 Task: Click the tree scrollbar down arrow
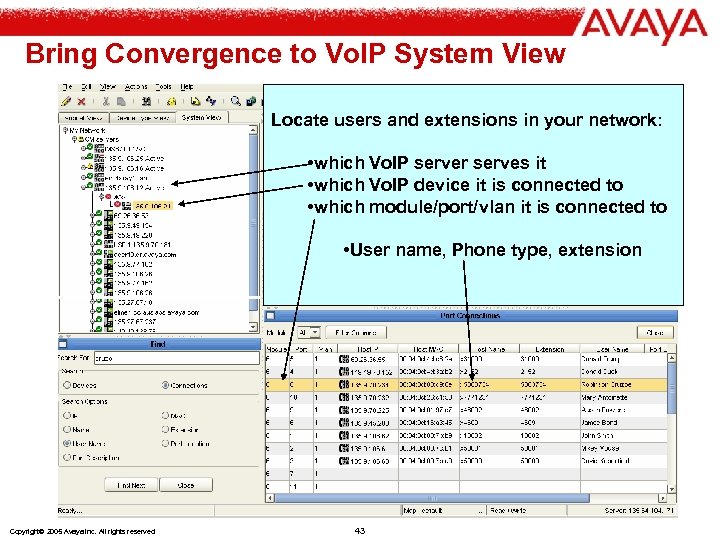click(253, 327)
